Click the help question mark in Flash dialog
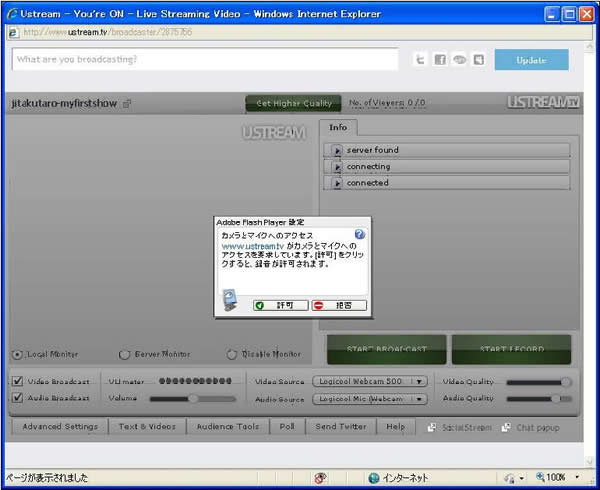This screenshot has width=600, height=490. [360, 234]
